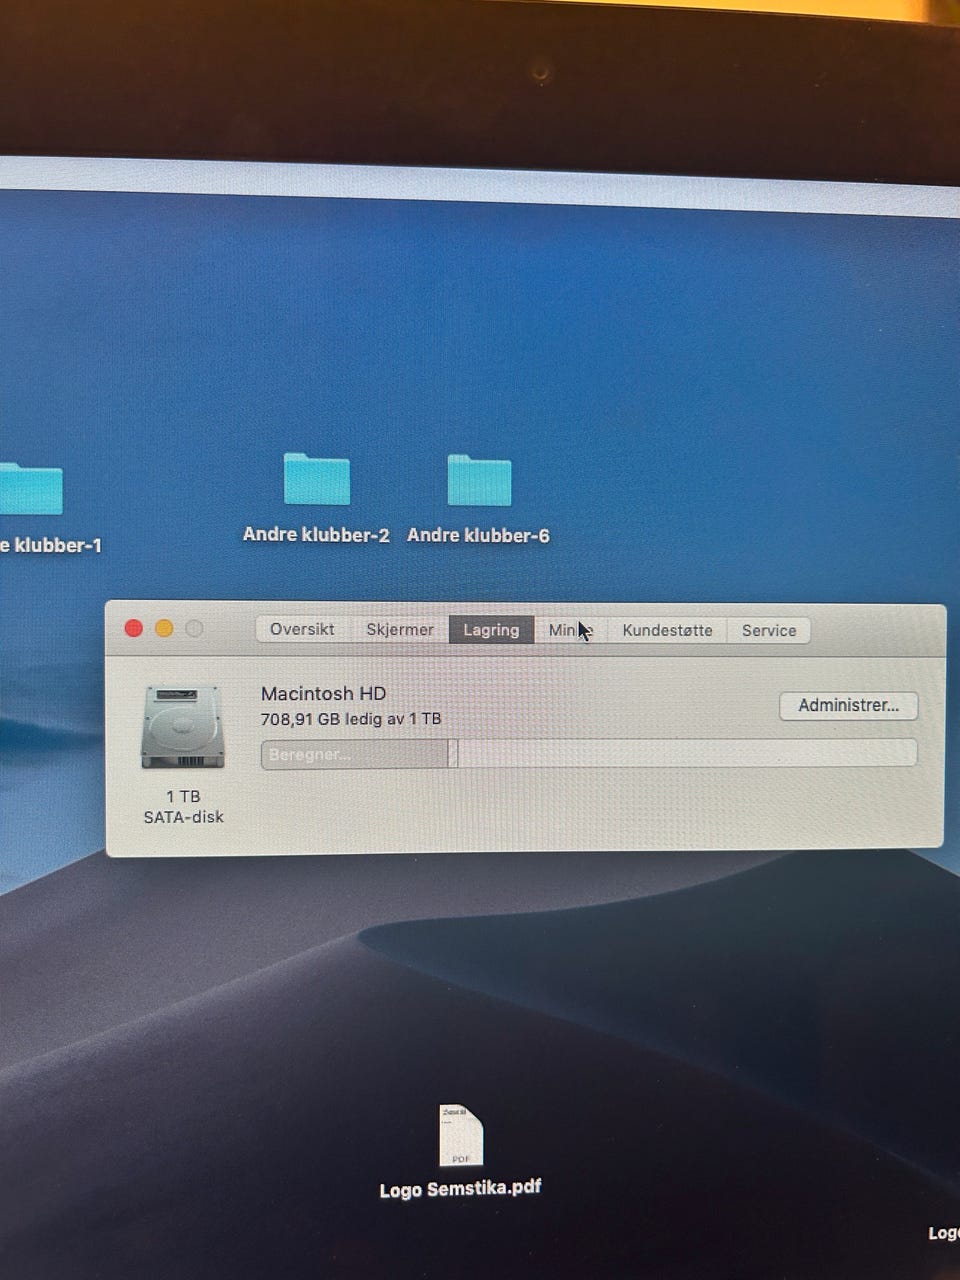
Task: Open the Service tab
Action: [x=769, y=630]
